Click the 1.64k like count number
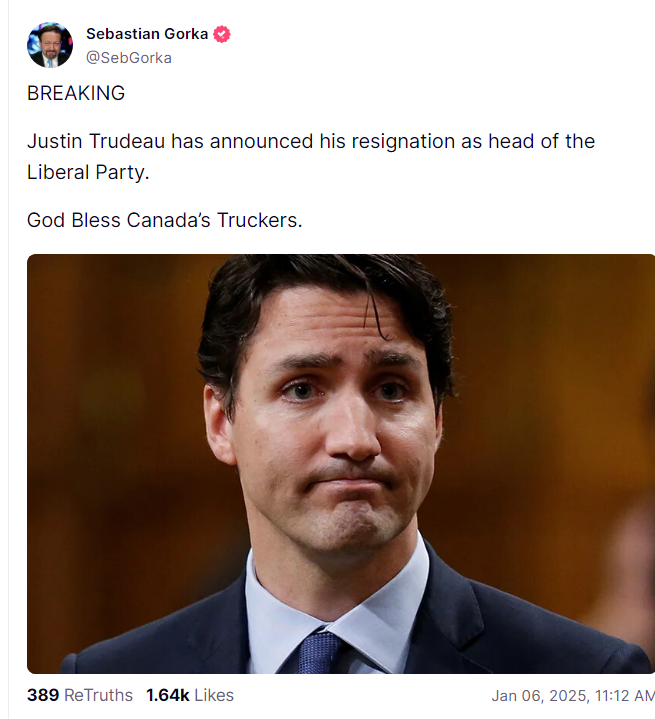 pyautogui.click(x=167, y=695)
